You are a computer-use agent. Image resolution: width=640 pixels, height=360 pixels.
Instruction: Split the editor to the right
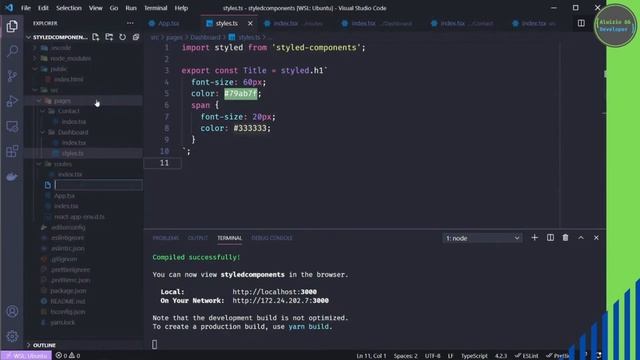tap(581, 23)
